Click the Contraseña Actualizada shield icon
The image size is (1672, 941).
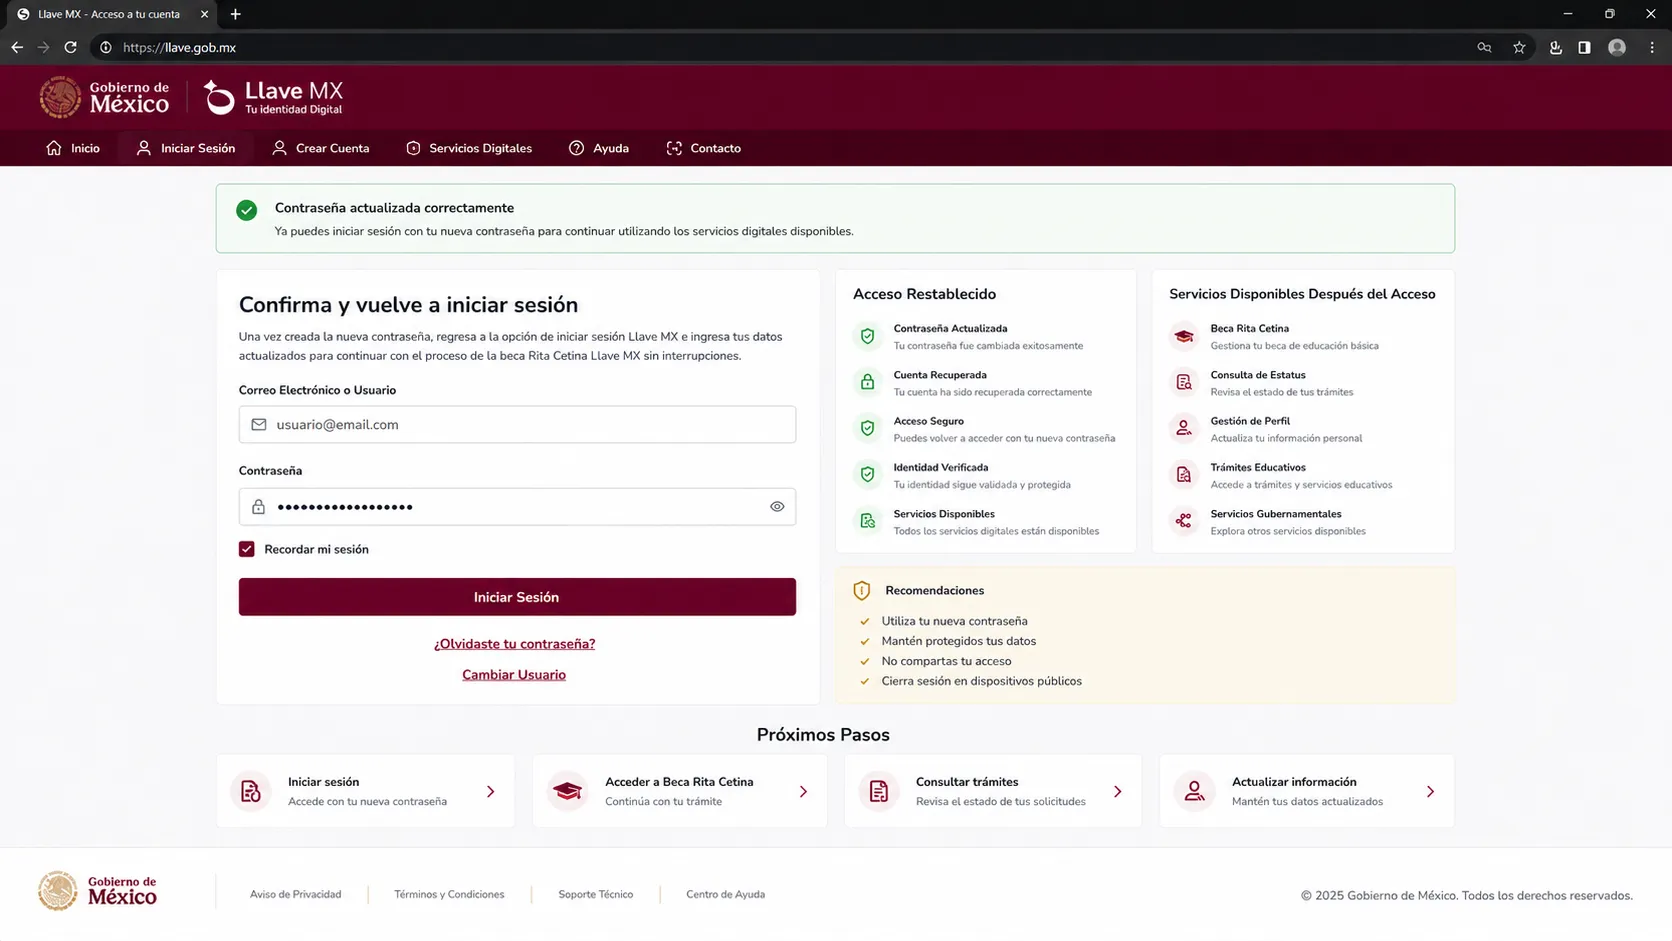tap(867, 336)
